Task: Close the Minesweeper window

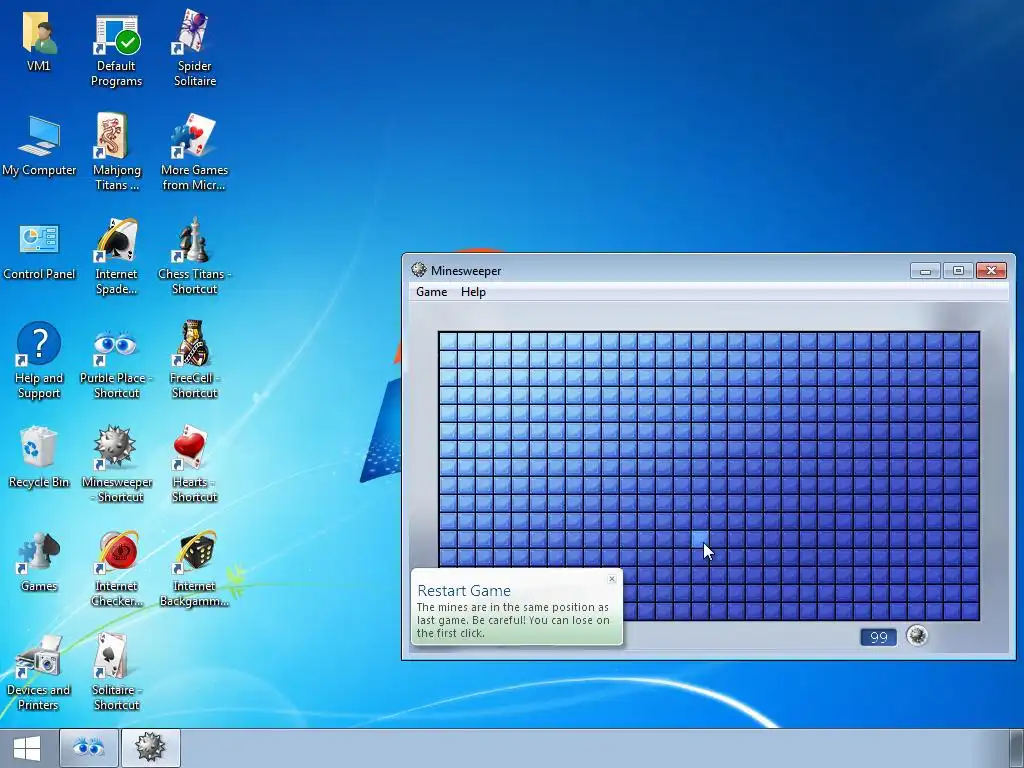Action: coord(991,270)
